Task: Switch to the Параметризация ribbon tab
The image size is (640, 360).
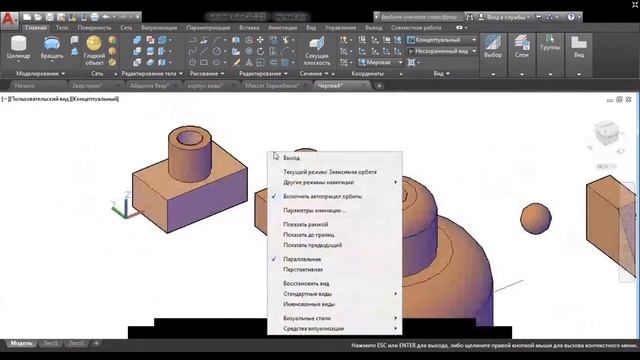Action: pos(208,28)
